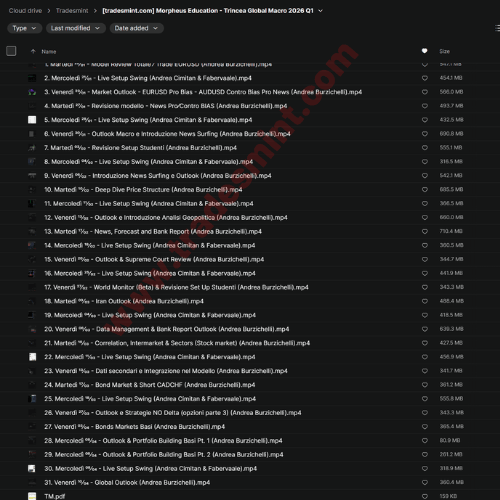Screen dimensions: 500x500
Task: Click the '555.8 MB' size value
Action: coord(451,399)
